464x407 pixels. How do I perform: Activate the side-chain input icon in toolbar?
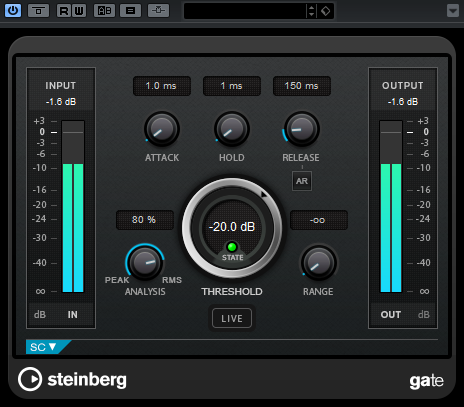coord(158,11)
